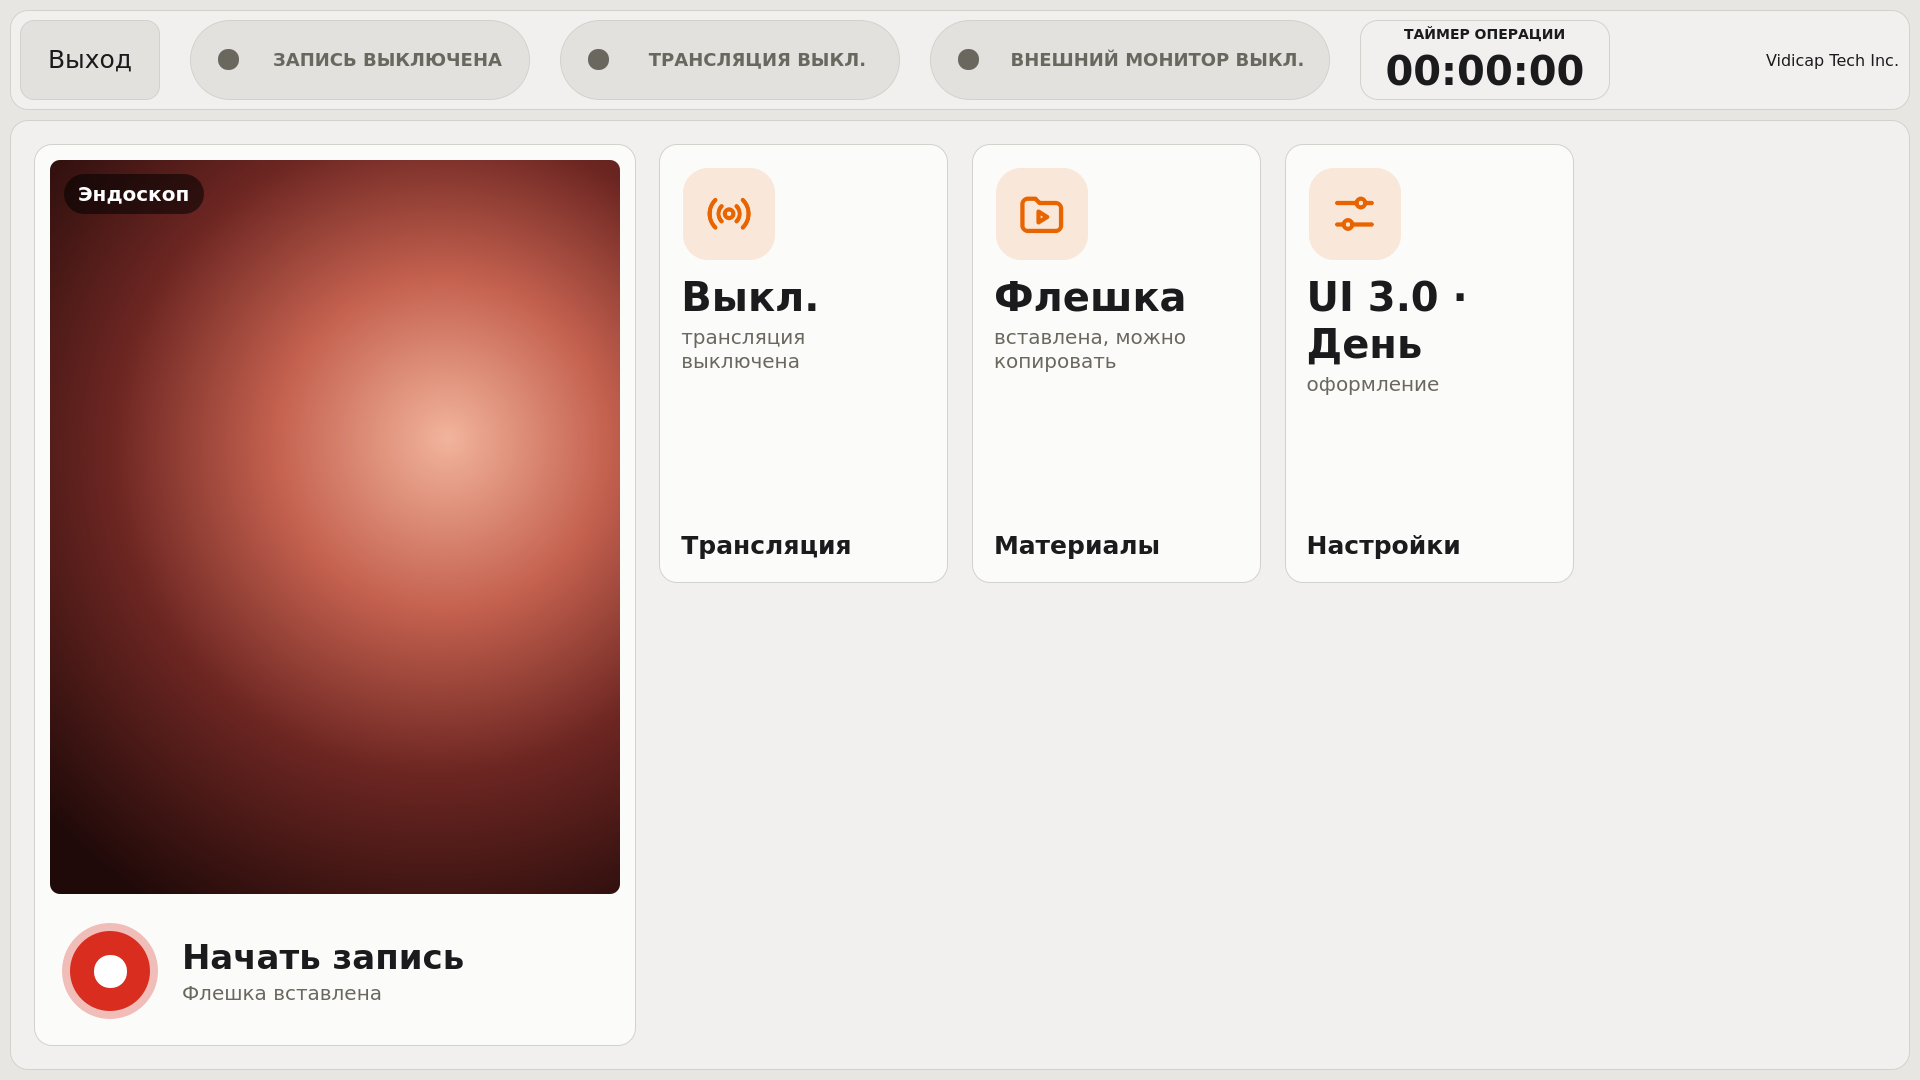
Task: Click the ТАЙМЕР ОПЕРАЦИИ label
Action: click(1485, 34)
